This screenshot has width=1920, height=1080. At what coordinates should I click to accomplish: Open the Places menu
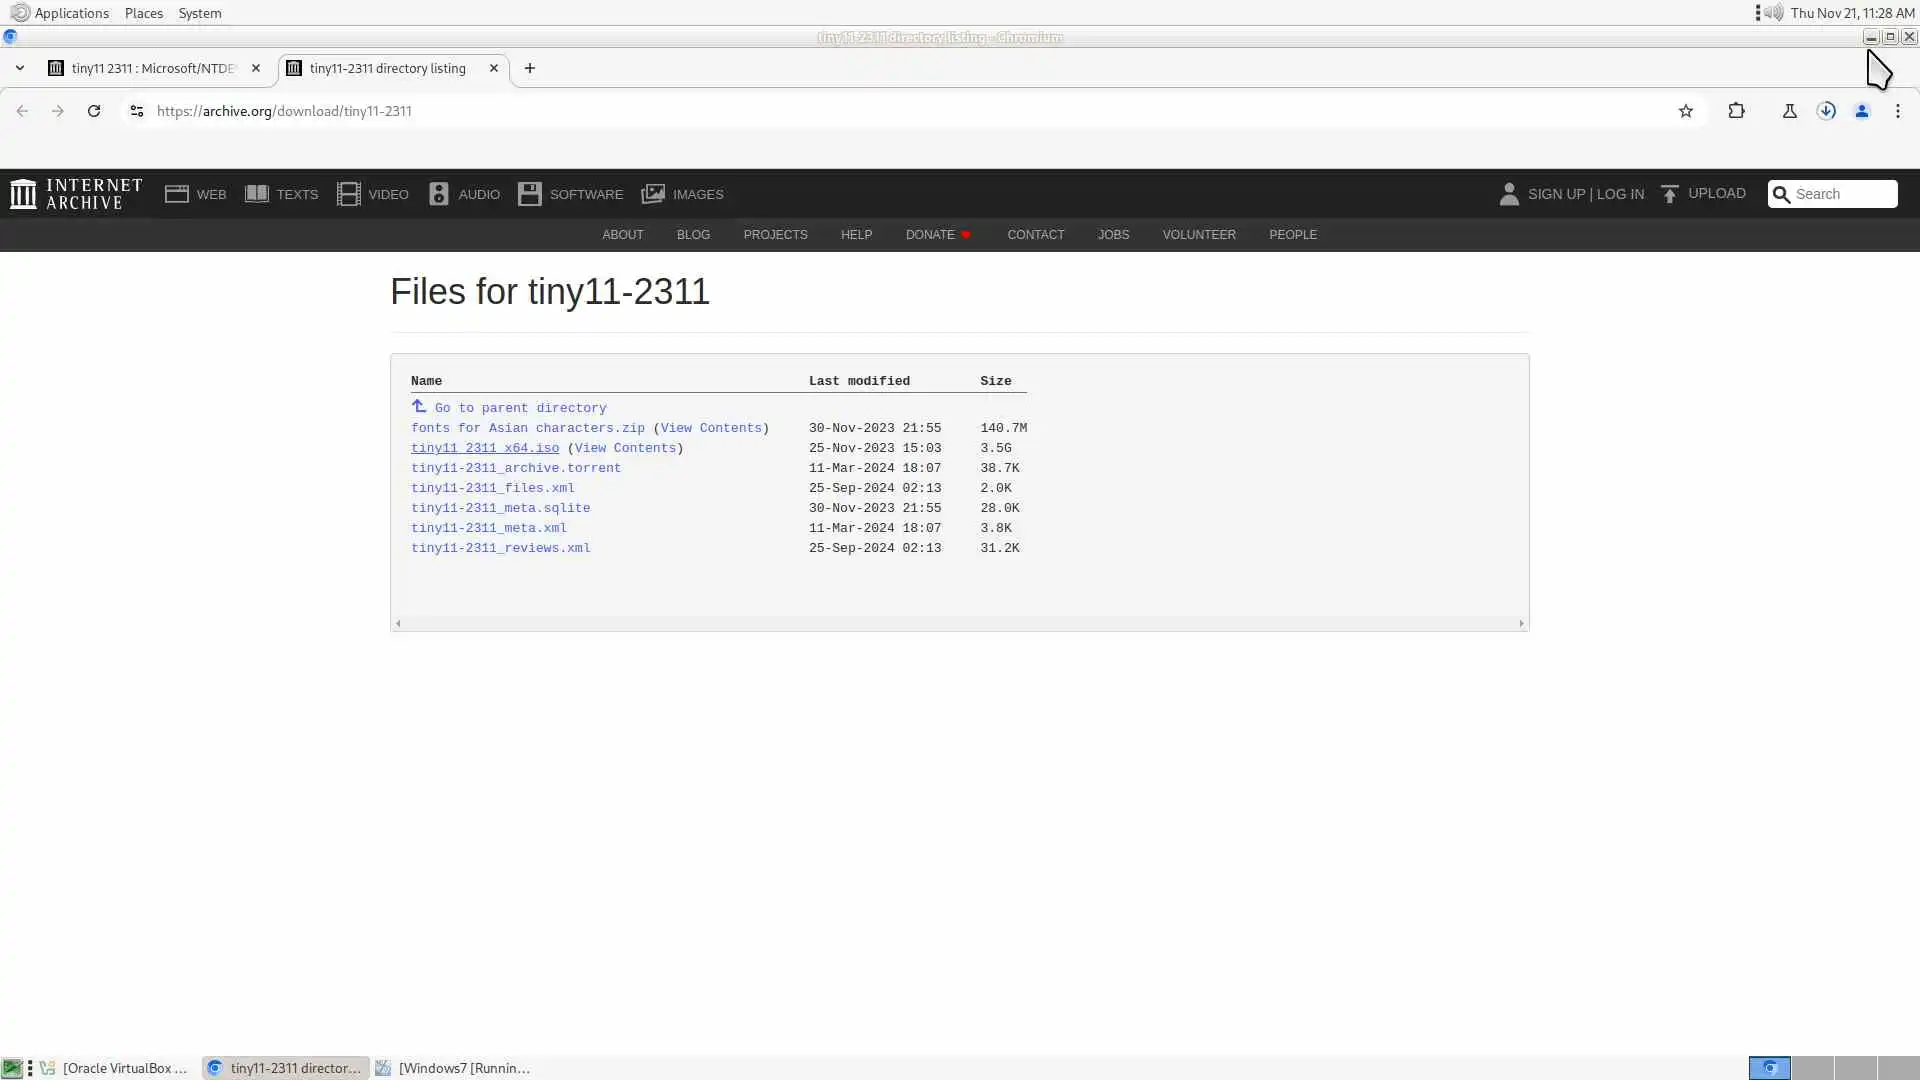[143, 13]
